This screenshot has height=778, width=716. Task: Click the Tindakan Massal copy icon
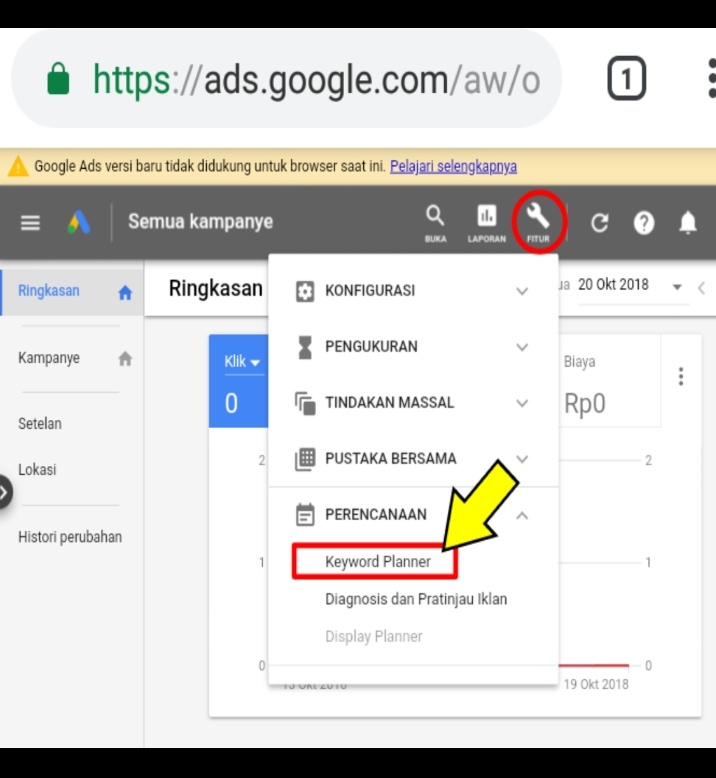(305, 403)
